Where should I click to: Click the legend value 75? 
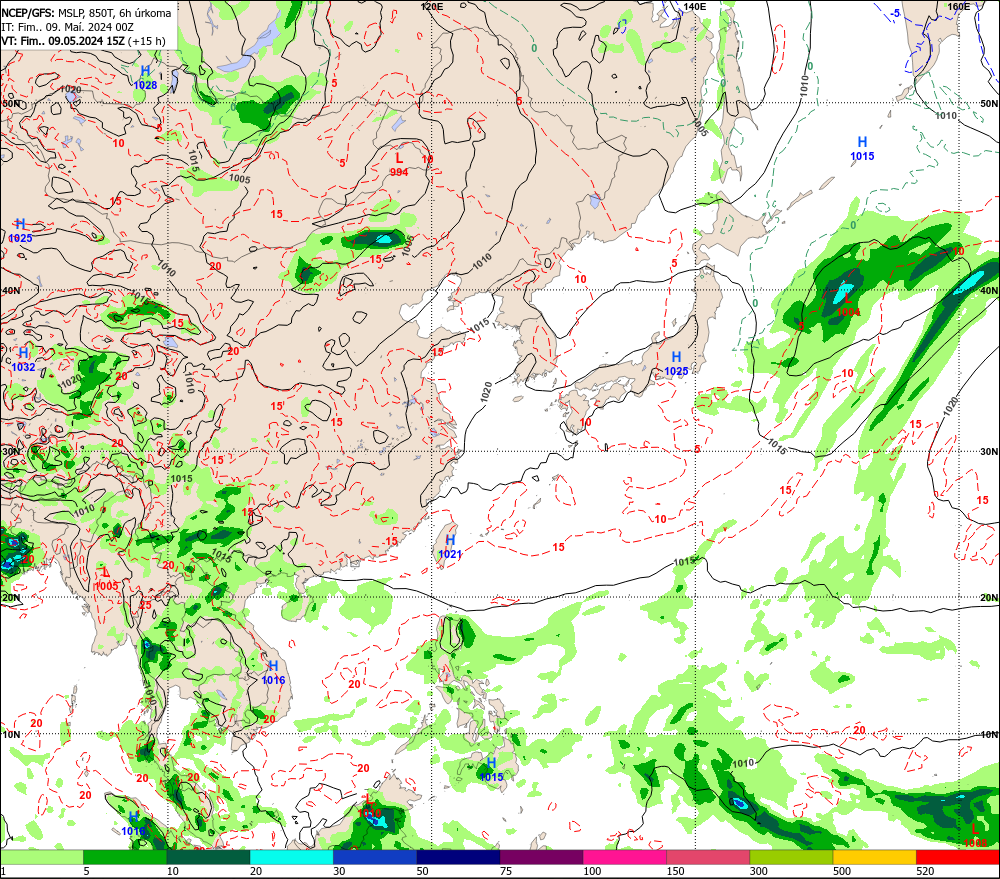coord(506,871)
